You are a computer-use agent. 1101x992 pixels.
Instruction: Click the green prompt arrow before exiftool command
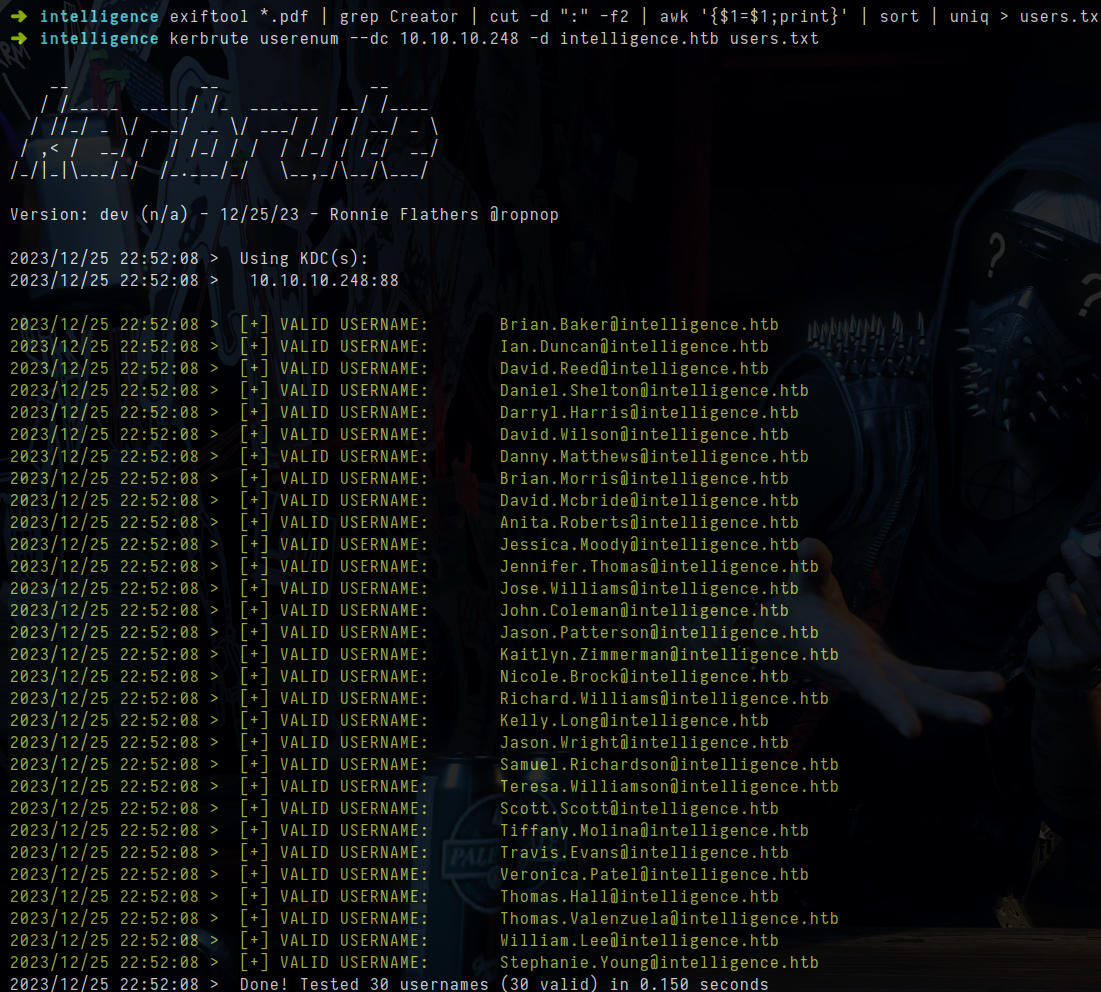click(19, 17)
